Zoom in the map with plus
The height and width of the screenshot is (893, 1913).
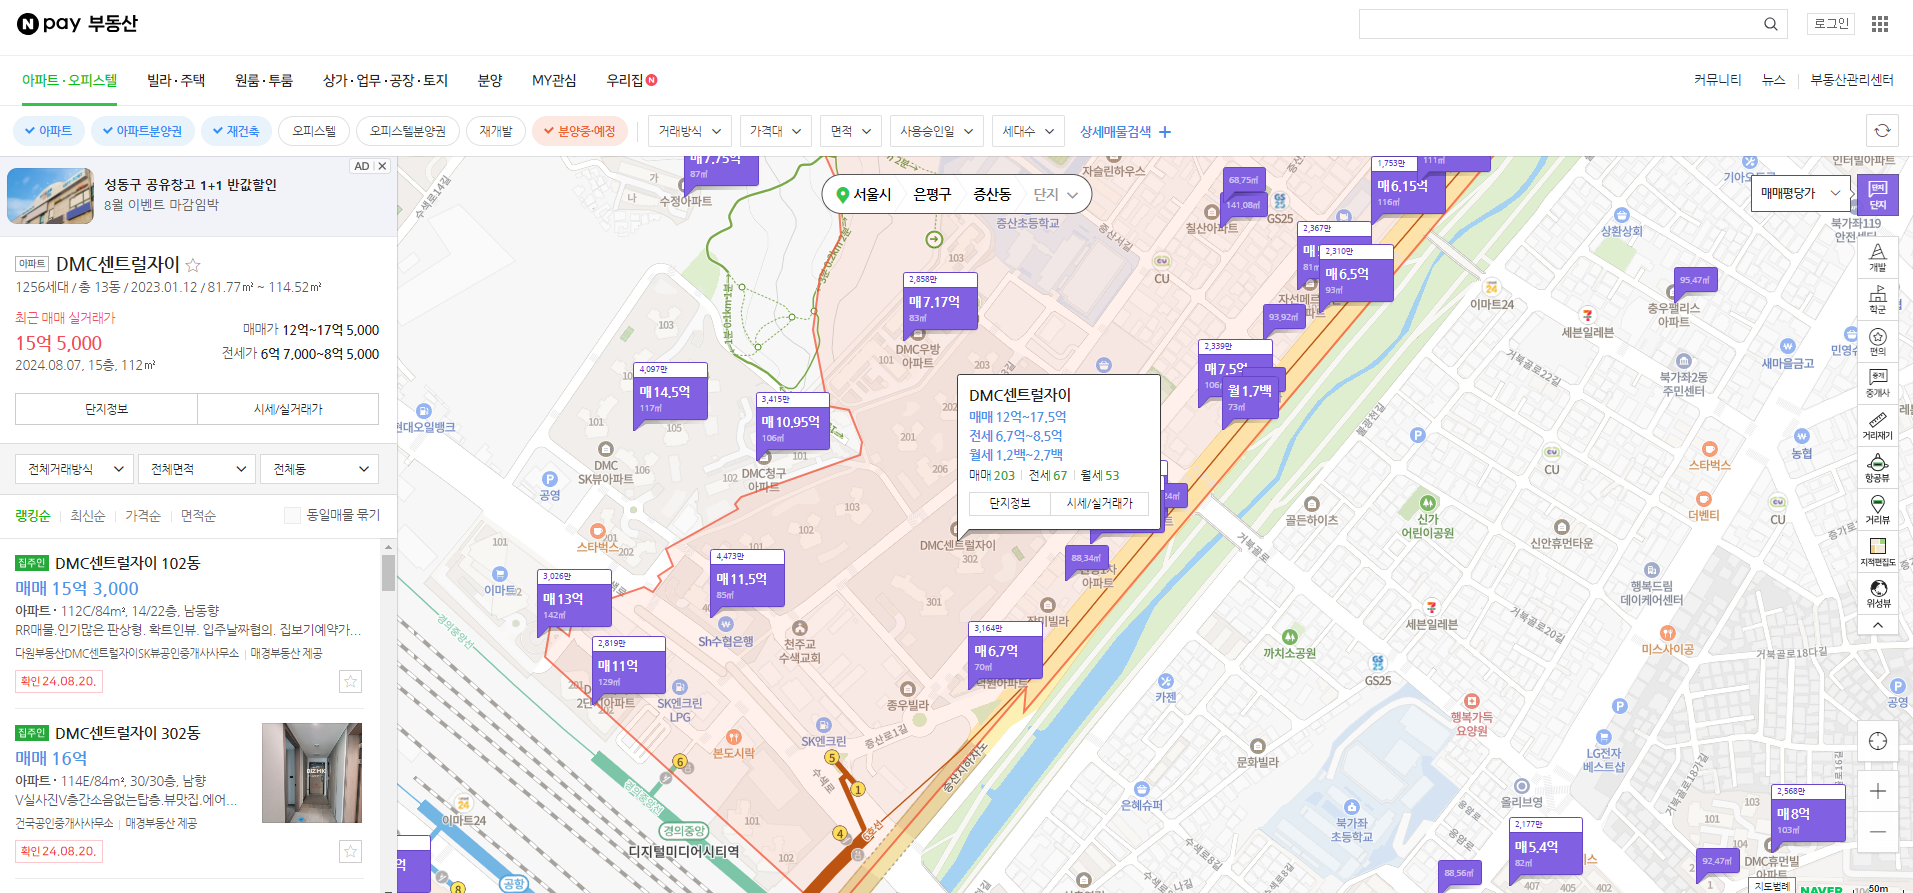1878,791
